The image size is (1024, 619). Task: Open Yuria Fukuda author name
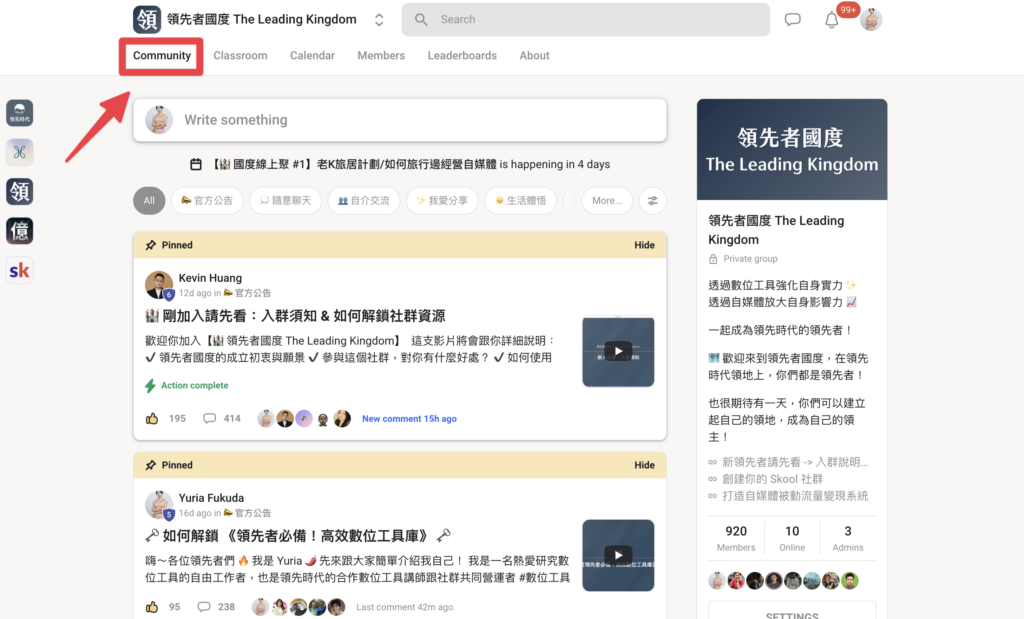211,498
